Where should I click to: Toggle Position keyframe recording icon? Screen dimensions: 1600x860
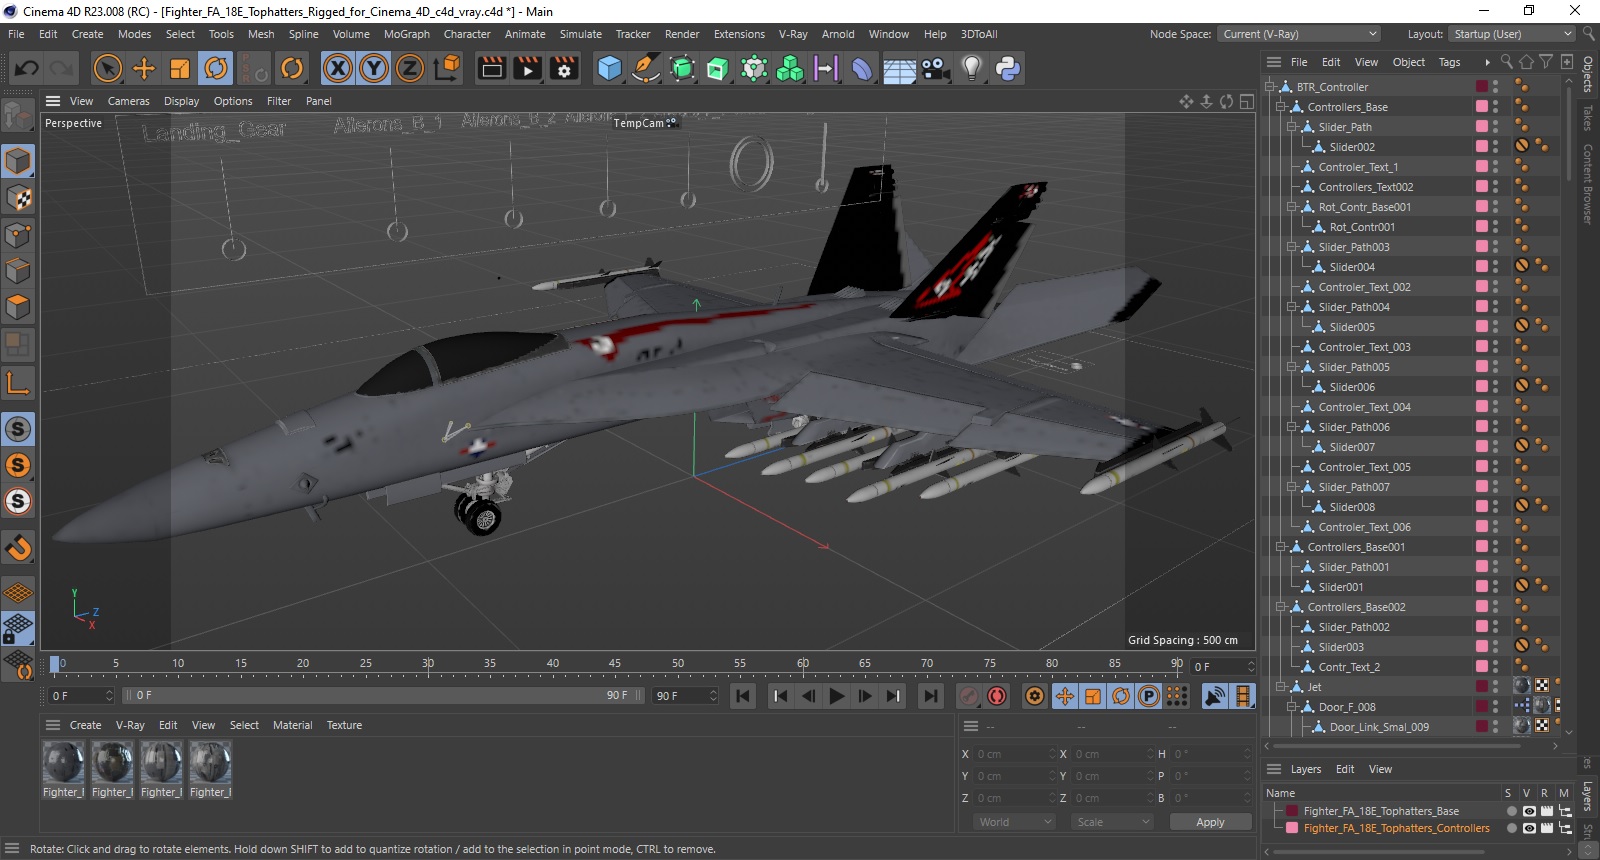tap(1065, 696)
